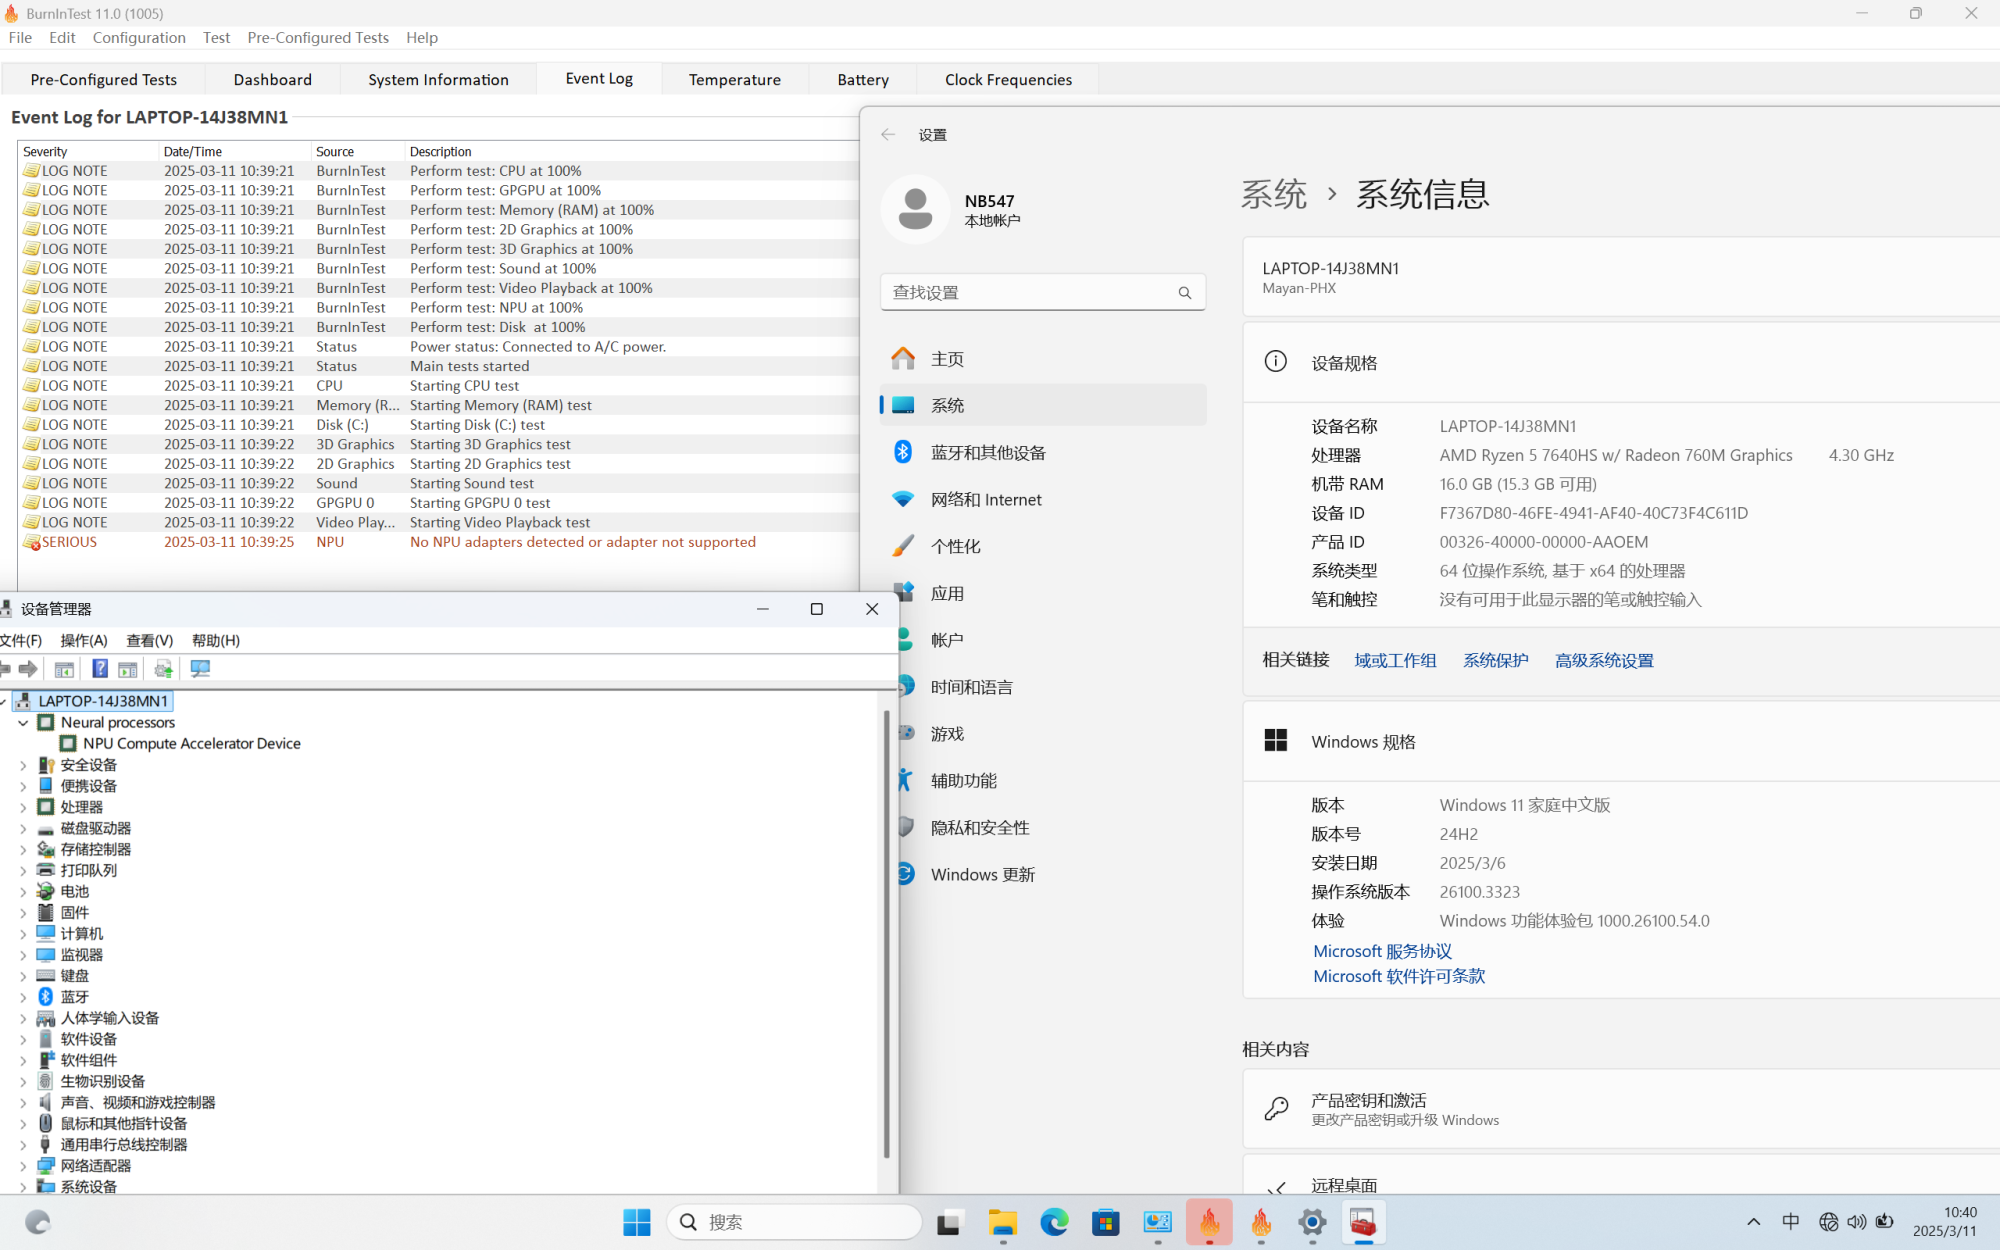Toggle the action pane icon in Device Manager toolbar

(x=128, y=669)
